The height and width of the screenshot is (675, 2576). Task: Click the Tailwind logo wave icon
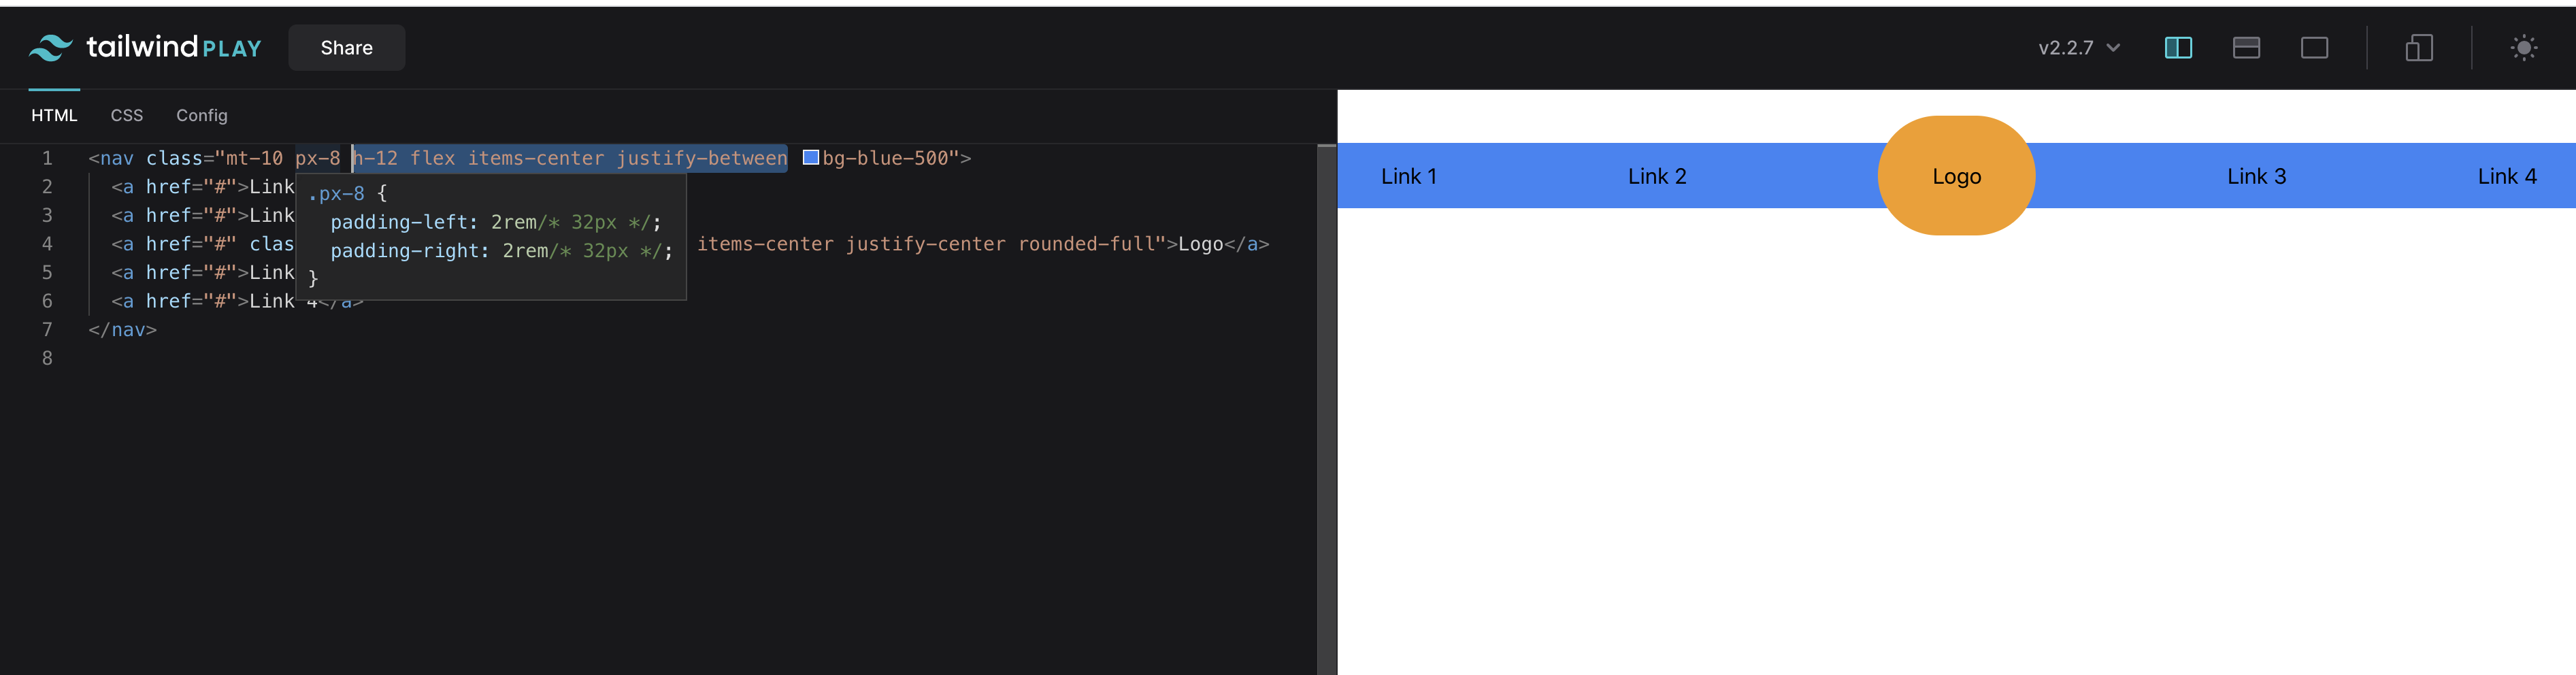point(49,46)
